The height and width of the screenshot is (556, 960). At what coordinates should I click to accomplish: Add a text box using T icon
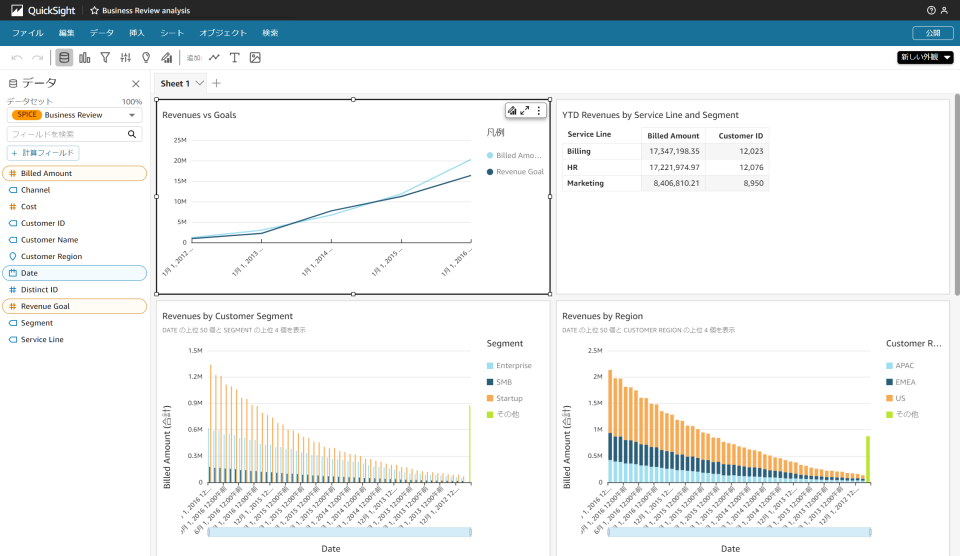[x=235, y=58]
